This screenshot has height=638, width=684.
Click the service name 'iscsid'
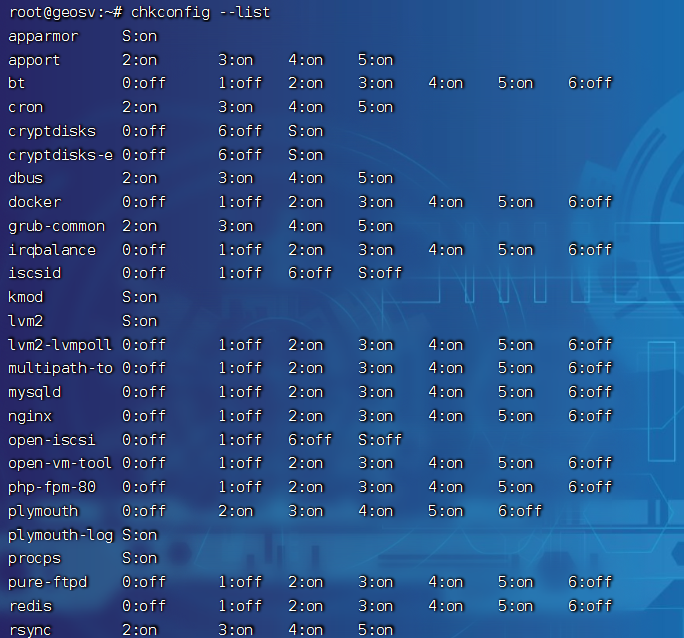(x=35, y=273)
